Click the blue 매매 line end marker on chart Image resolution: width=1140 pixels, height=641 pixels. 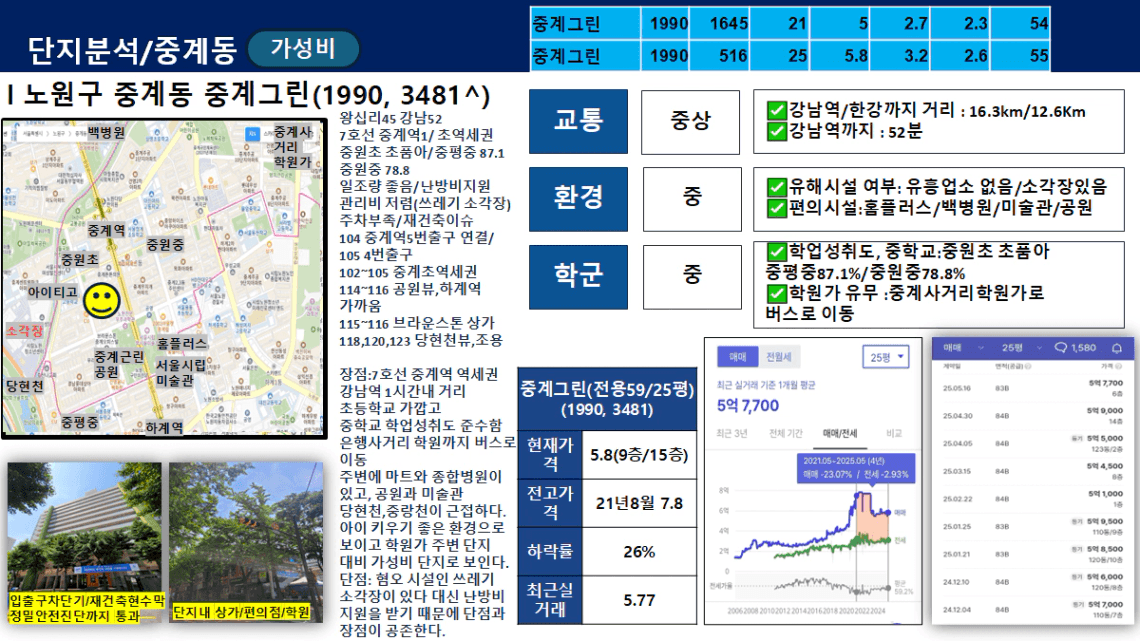point(888,513)
